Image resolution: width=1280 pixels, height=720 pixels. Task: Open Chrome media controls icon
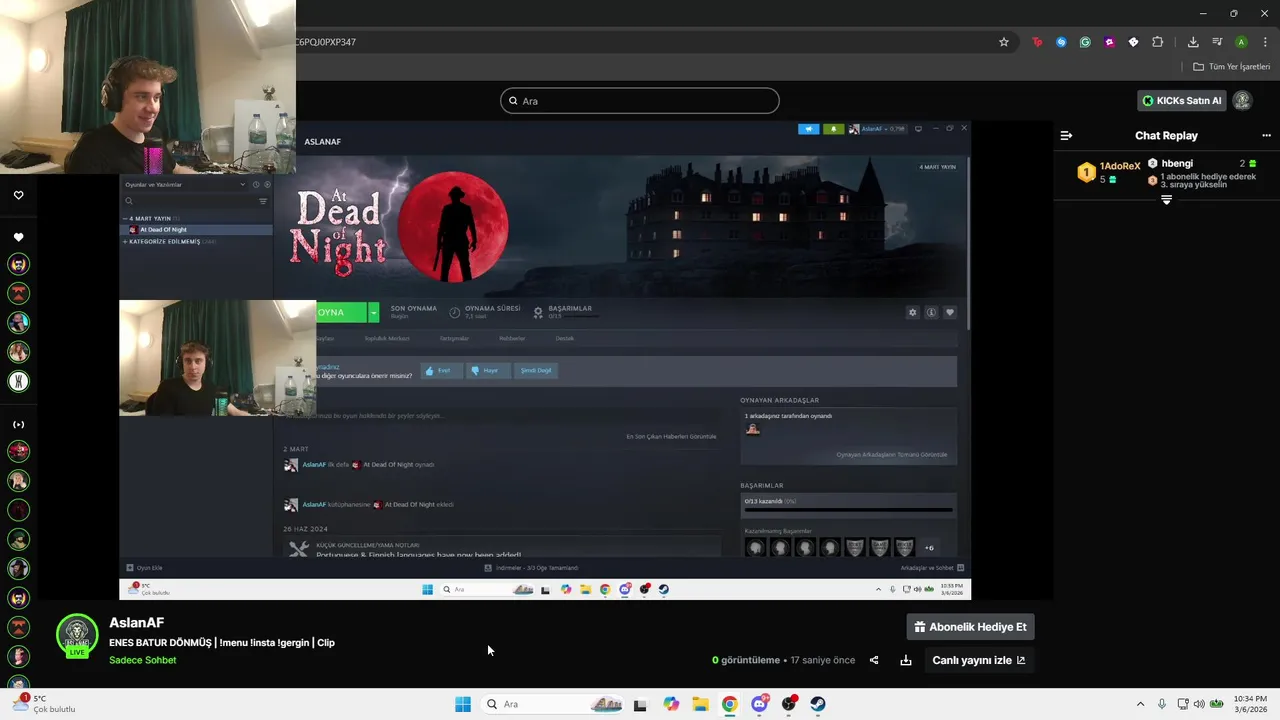1217,42
